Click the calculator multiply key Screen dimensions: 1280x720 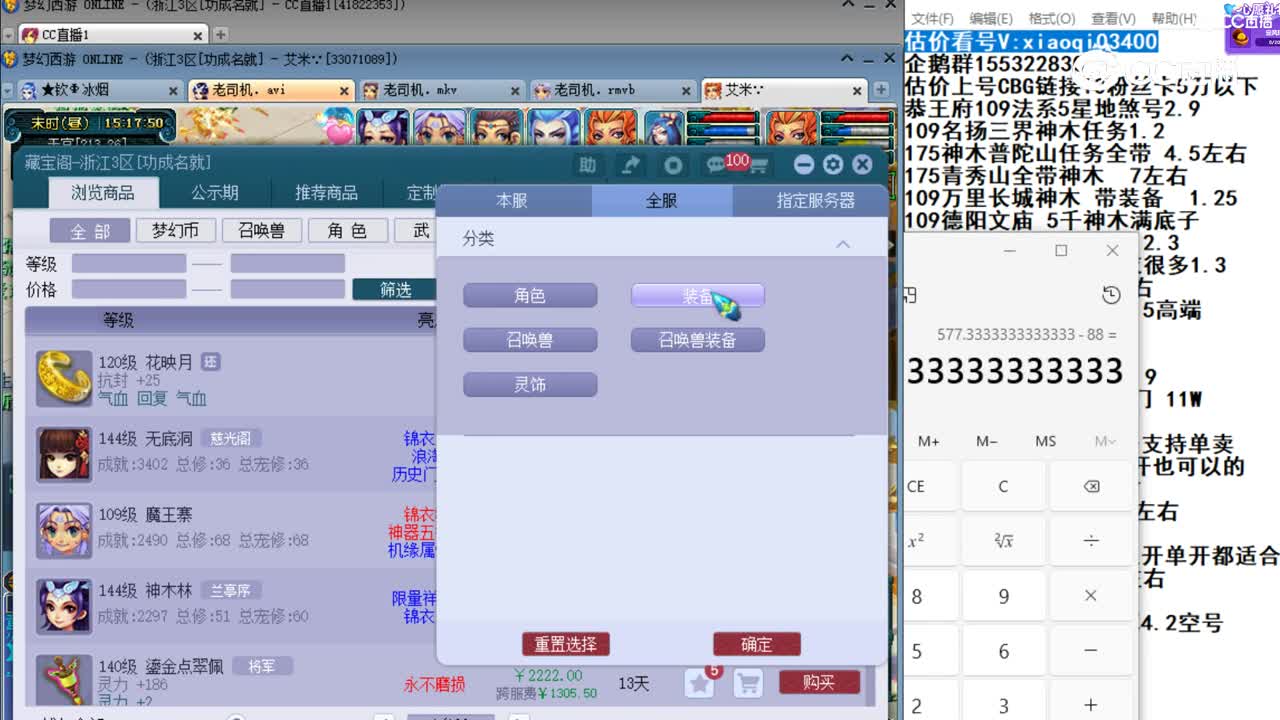[1091, 596]
